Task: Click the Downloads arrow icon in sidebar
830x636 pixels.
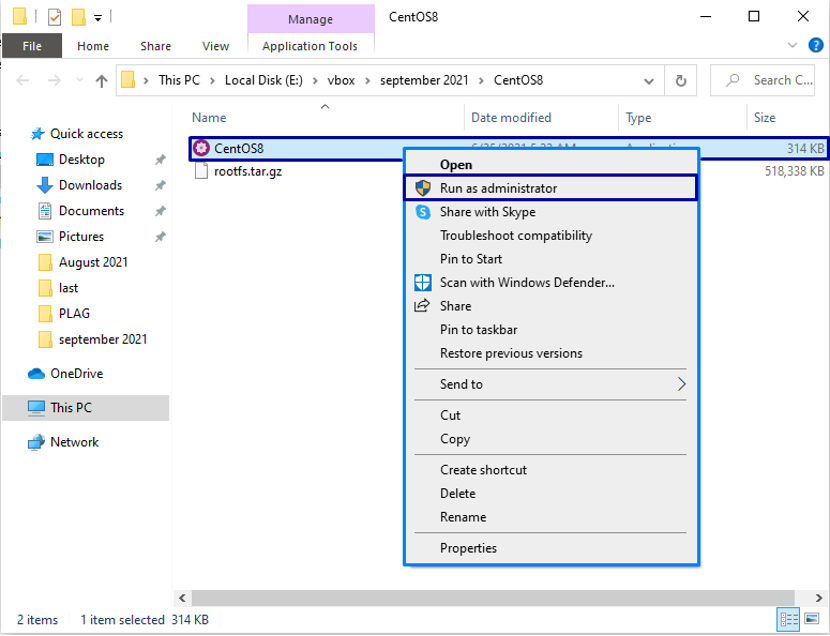Action: click(x=45, y=185)
